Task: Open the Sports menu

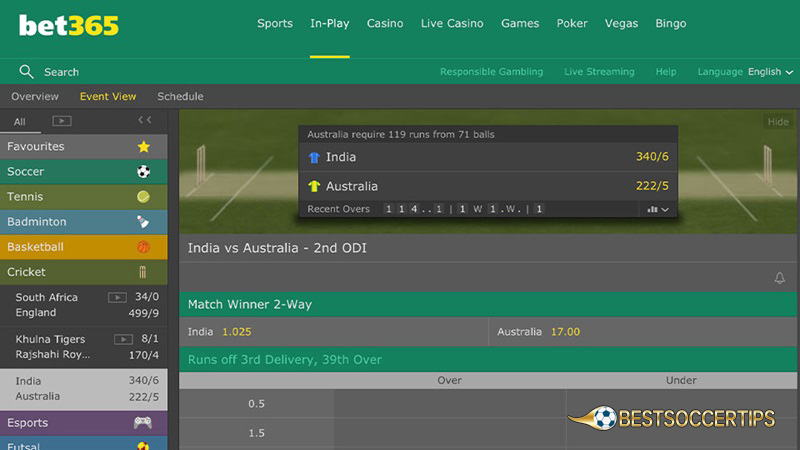Action: (275, 23)
